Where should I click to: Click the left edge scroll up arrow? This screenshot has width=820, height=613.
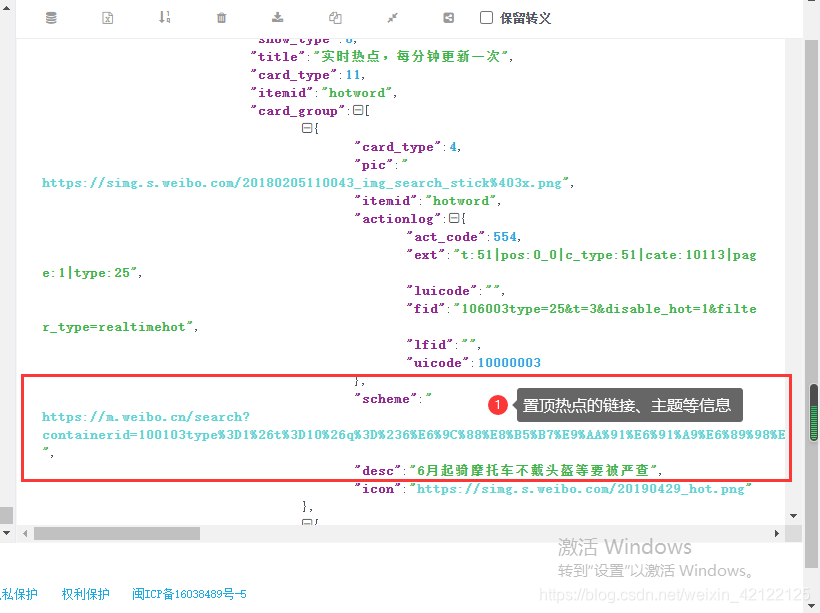point(6,7)
